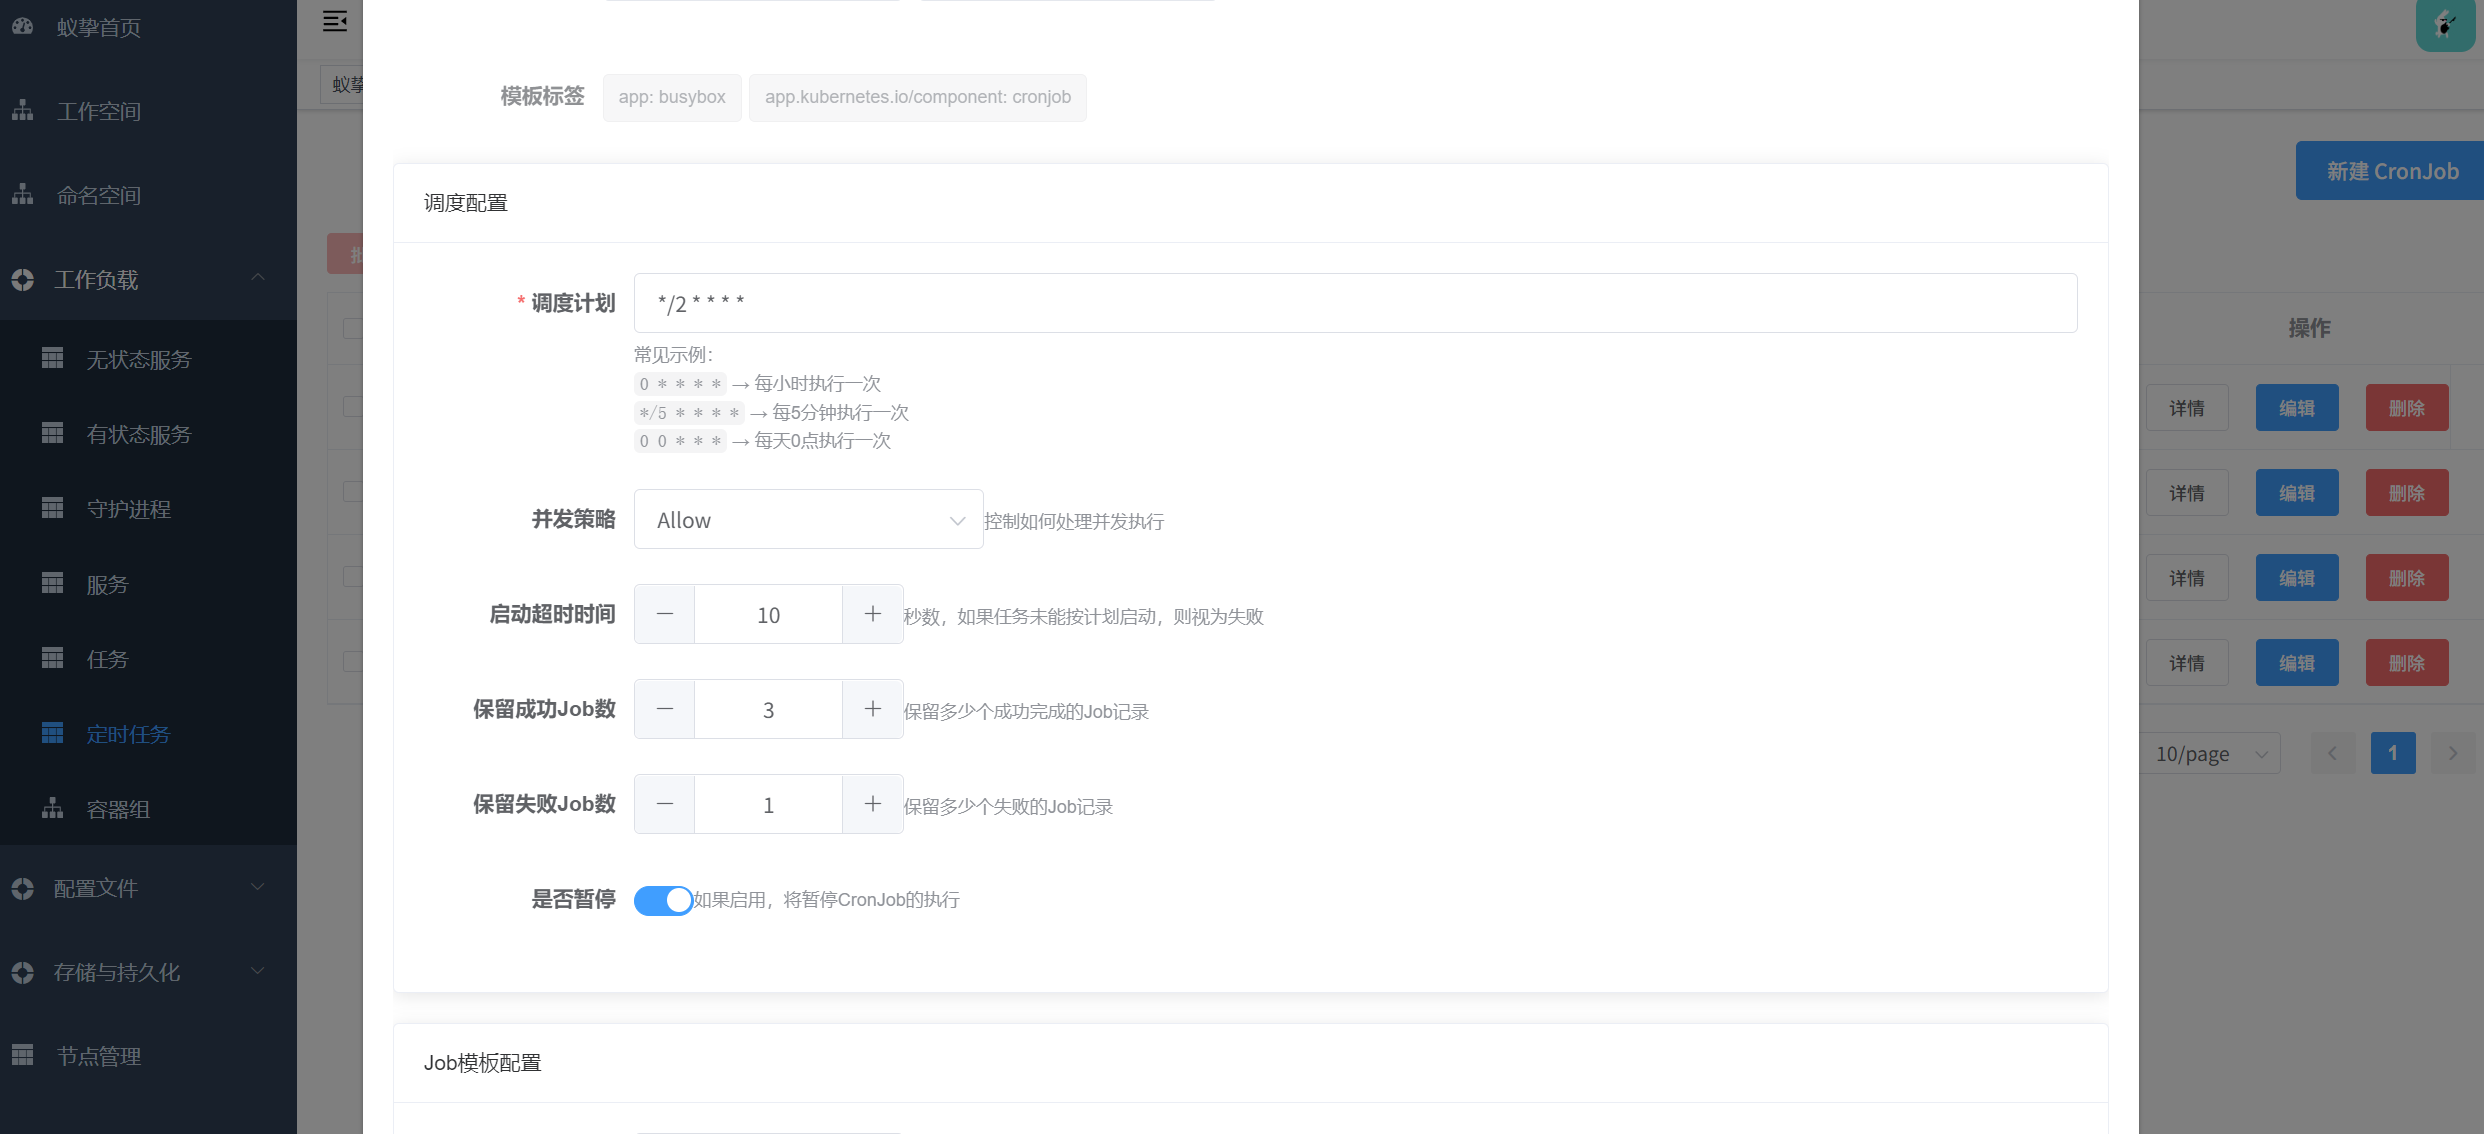
Task: Open 守护进程 menu item
Action: point(128,509)
